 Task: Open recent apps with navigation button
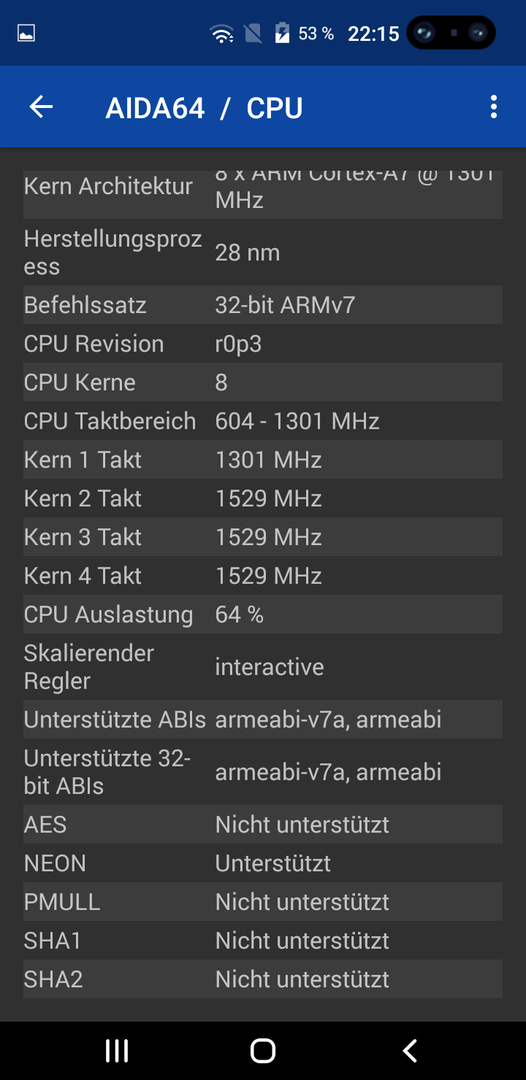pos(117,1050)
